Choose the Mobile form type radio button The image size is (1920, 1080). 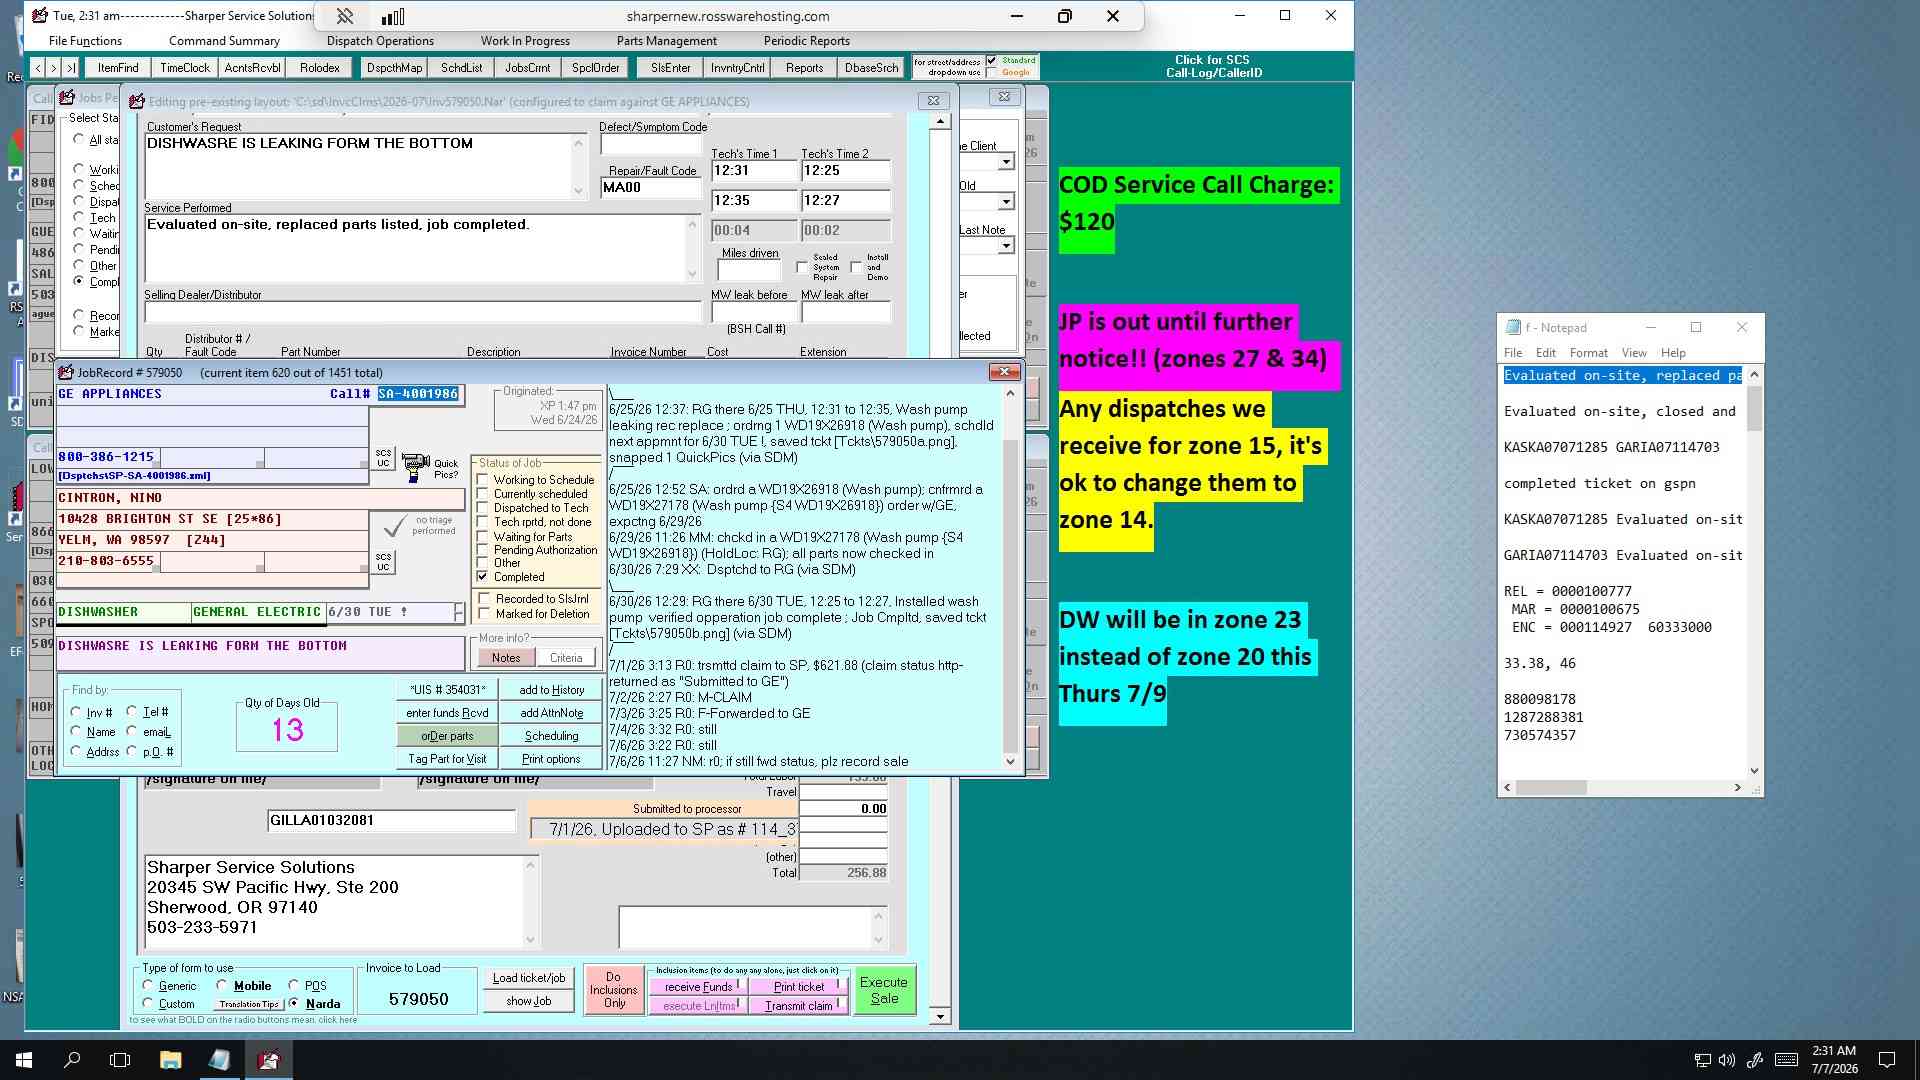click(x=222, y=985)
